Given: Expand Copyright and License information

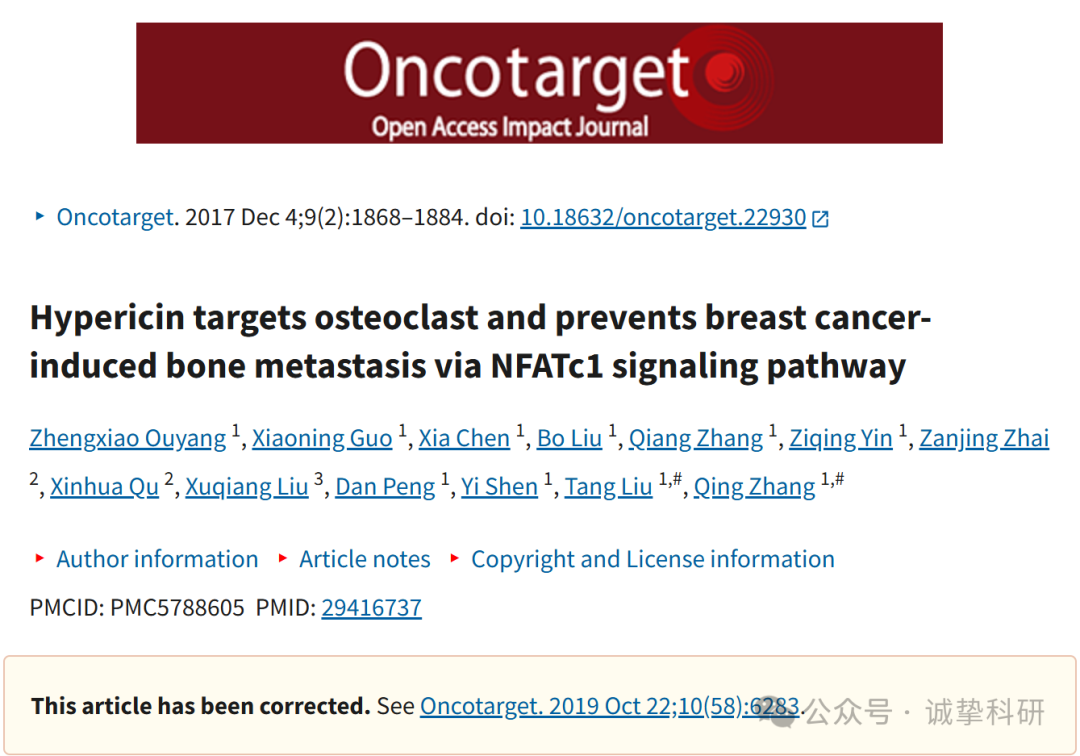Looking at the screenshot, I should [x=652, y=558].
